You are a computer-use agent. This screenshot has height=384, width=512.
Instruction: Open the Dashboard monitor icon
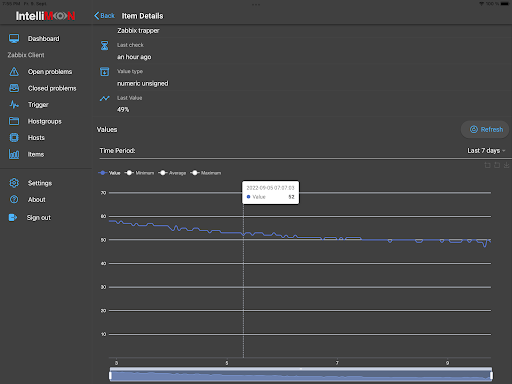14,39
